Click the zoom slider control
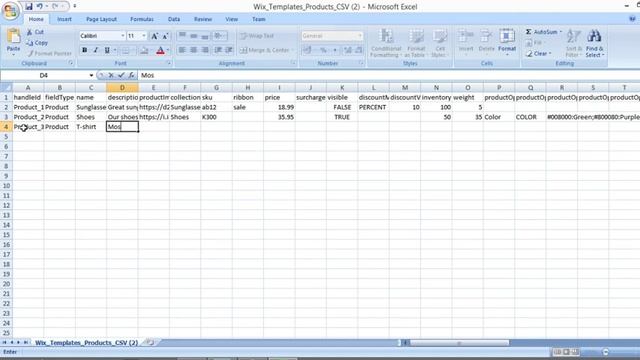The height and width of the screenshot is (360, 640). pyautogui.click(x=606, y=352)
